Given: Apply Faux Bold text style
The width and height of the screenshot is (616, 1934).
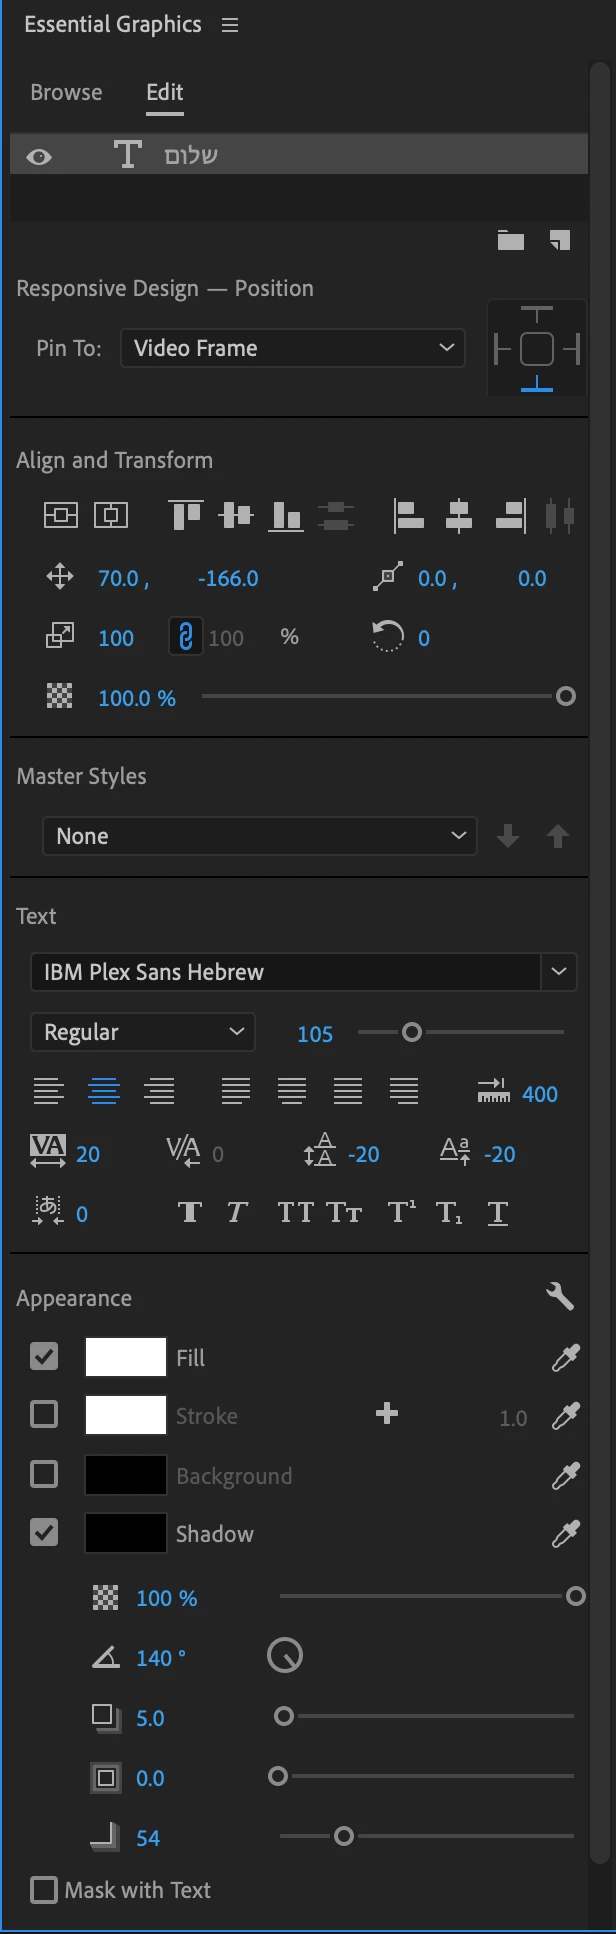Looking at the screenshot, I should coord(189,1213).
